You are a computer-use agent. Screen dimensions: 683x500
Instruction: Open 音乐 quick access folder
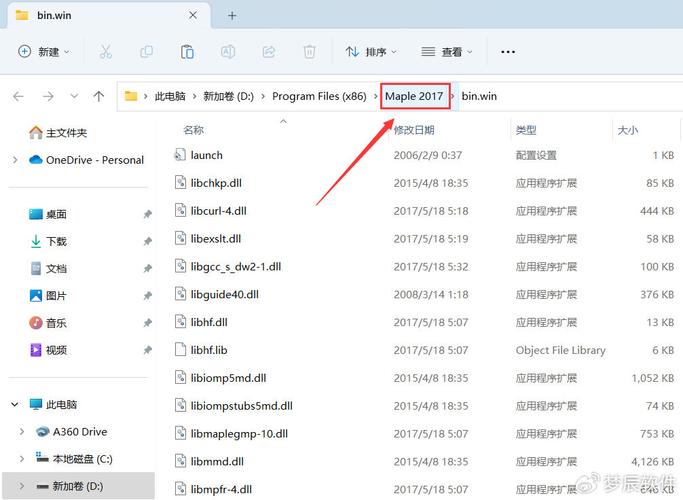pyautogui.click(x=48, y=323)
